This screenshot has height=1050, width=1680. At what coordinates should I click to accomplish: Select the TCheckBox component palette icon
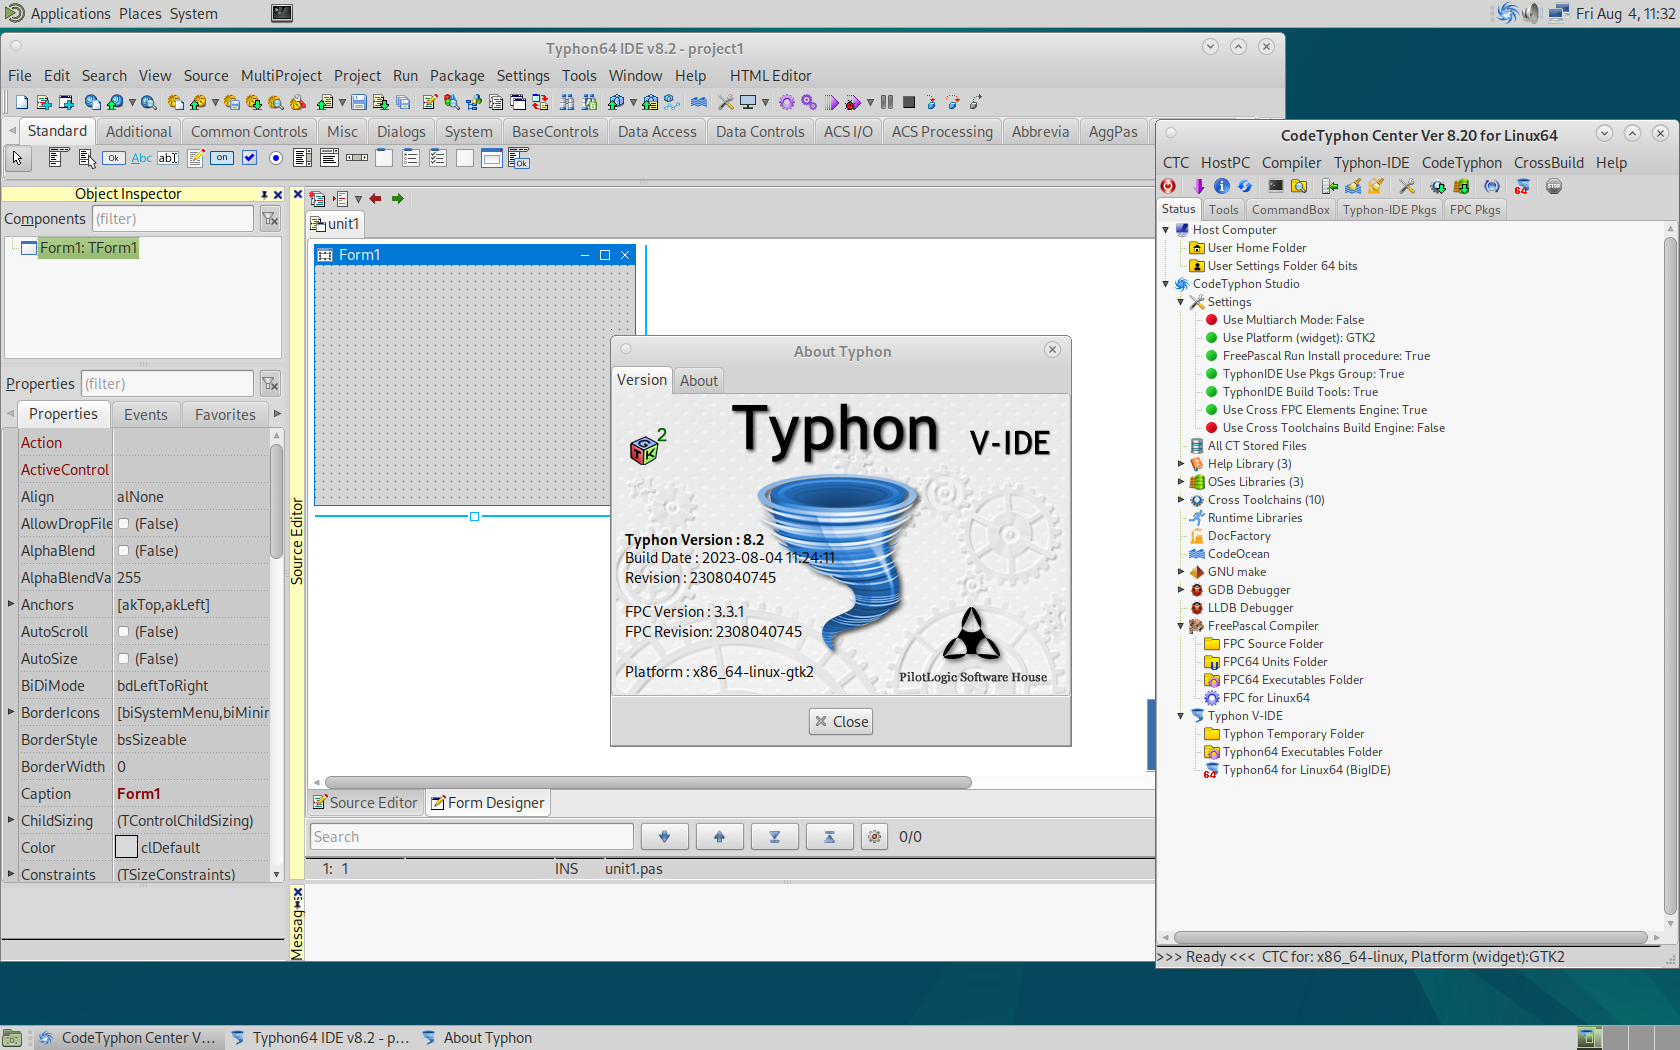point(250,158)
